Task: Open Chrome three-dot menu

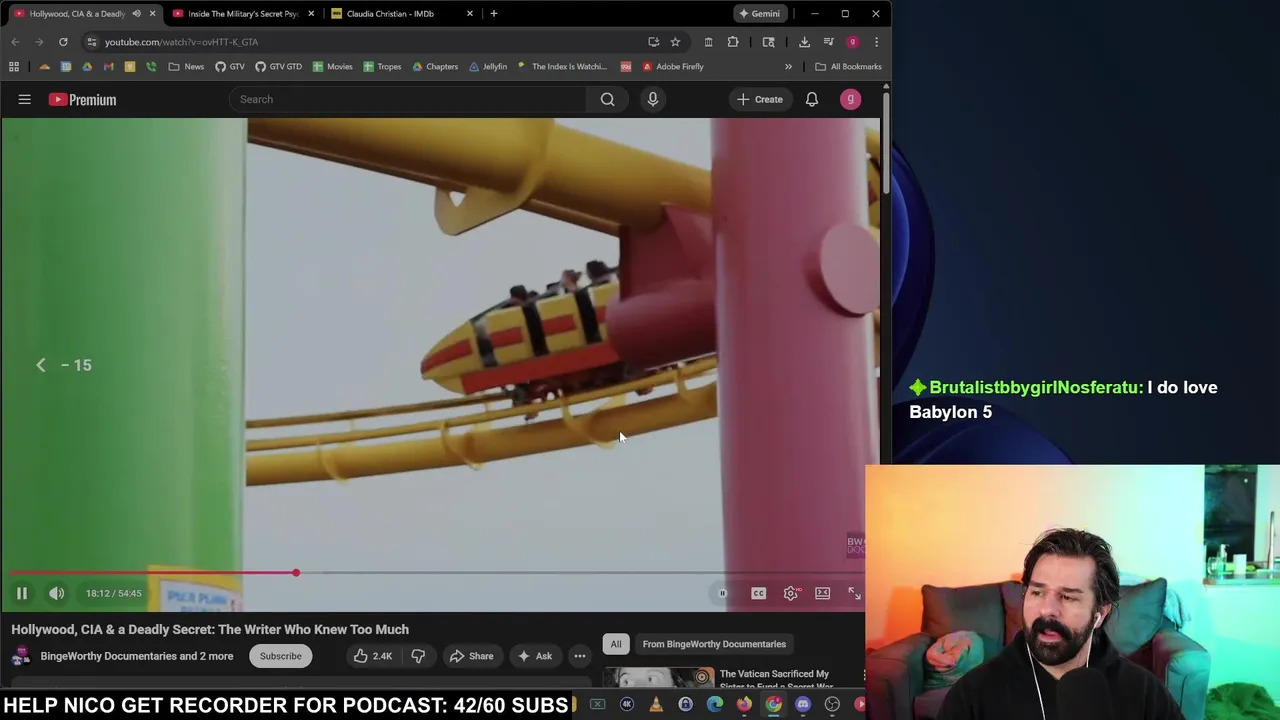Action: 876,42
